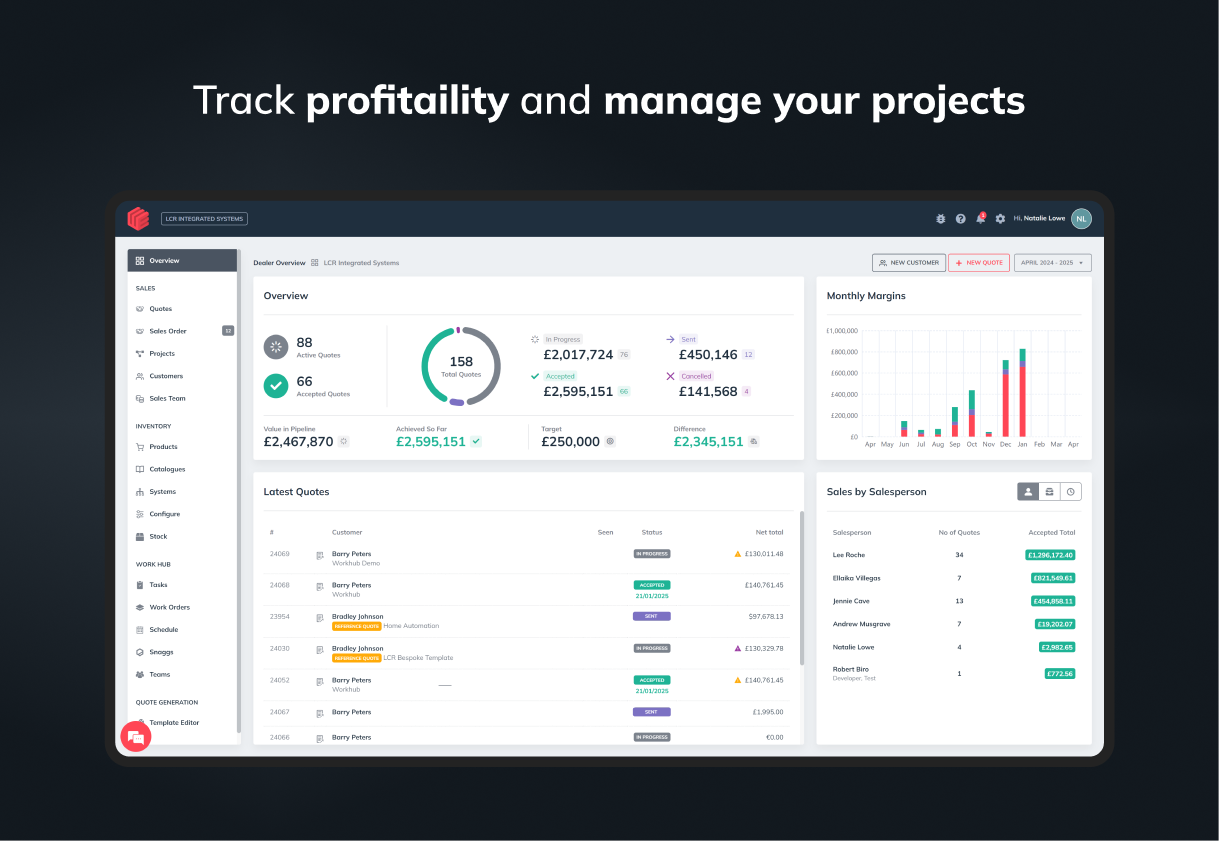Click document icon for quote 24069

(x=320, y=555)
